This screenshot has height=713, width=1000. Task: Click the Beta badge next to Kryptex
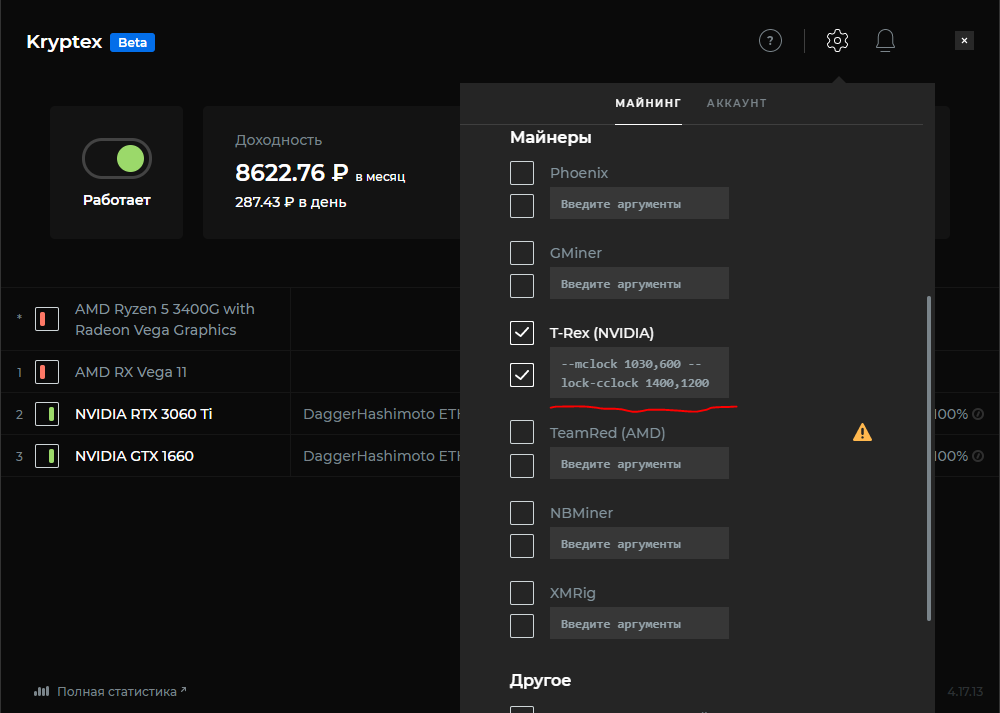pos(132,43)
